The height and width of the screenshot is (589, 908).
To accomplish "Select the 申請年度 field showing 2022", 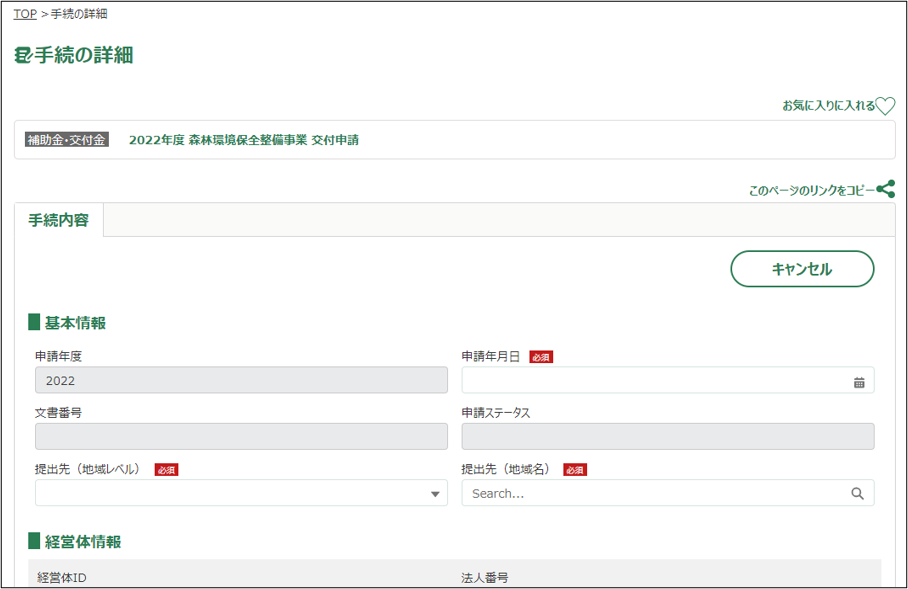I will click(x=241, y=381).
